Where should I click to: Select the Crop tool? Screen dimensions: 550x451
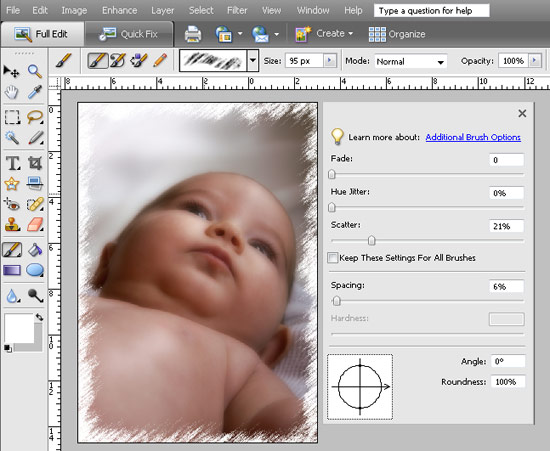pos(35,163)
